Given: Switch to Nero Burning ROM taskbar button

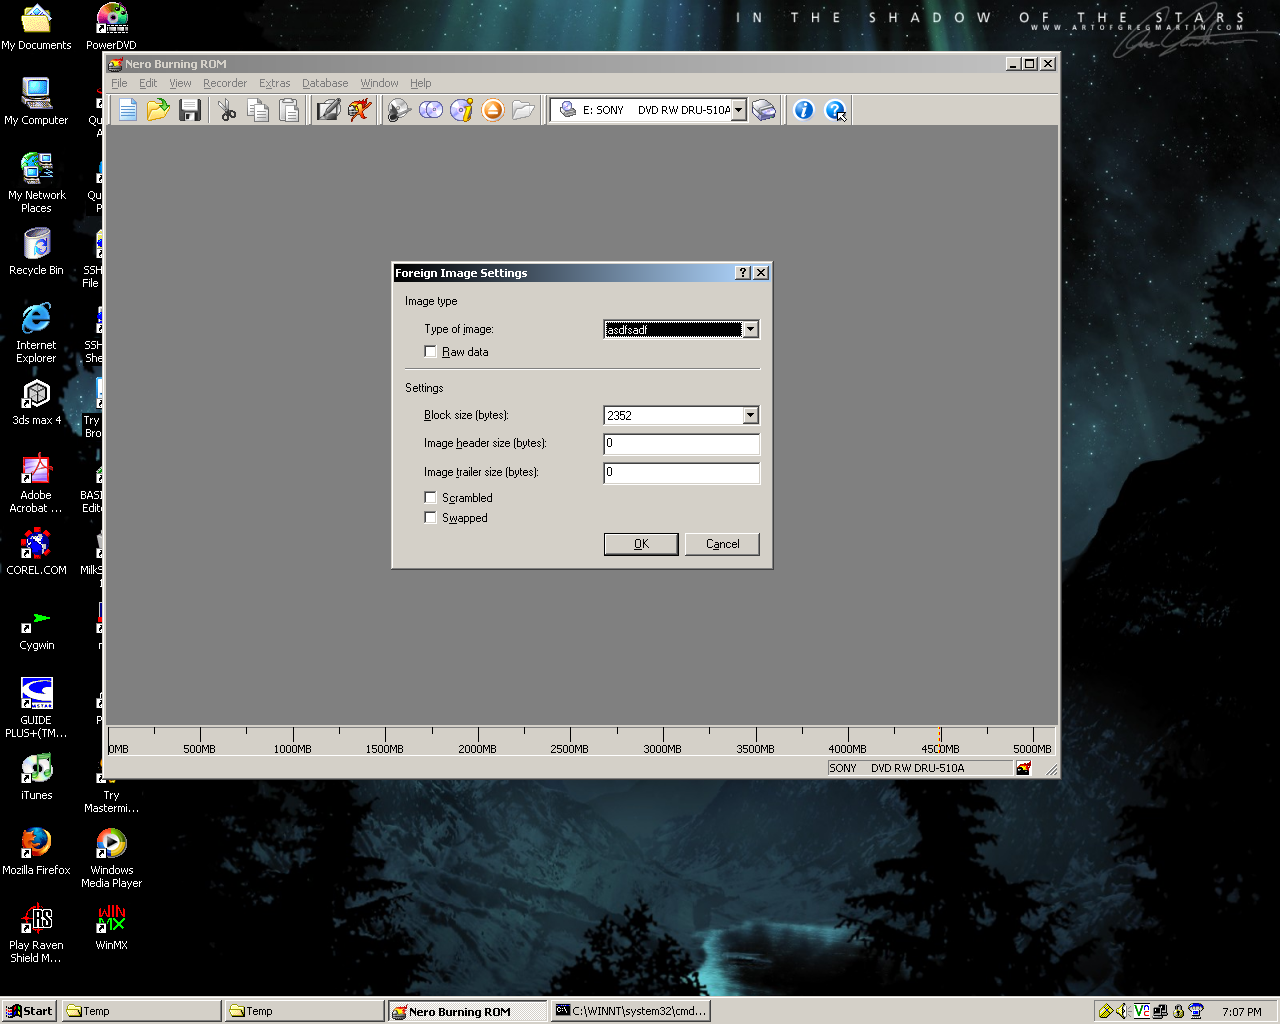Looking at the screenshot, I should 466,1011.
